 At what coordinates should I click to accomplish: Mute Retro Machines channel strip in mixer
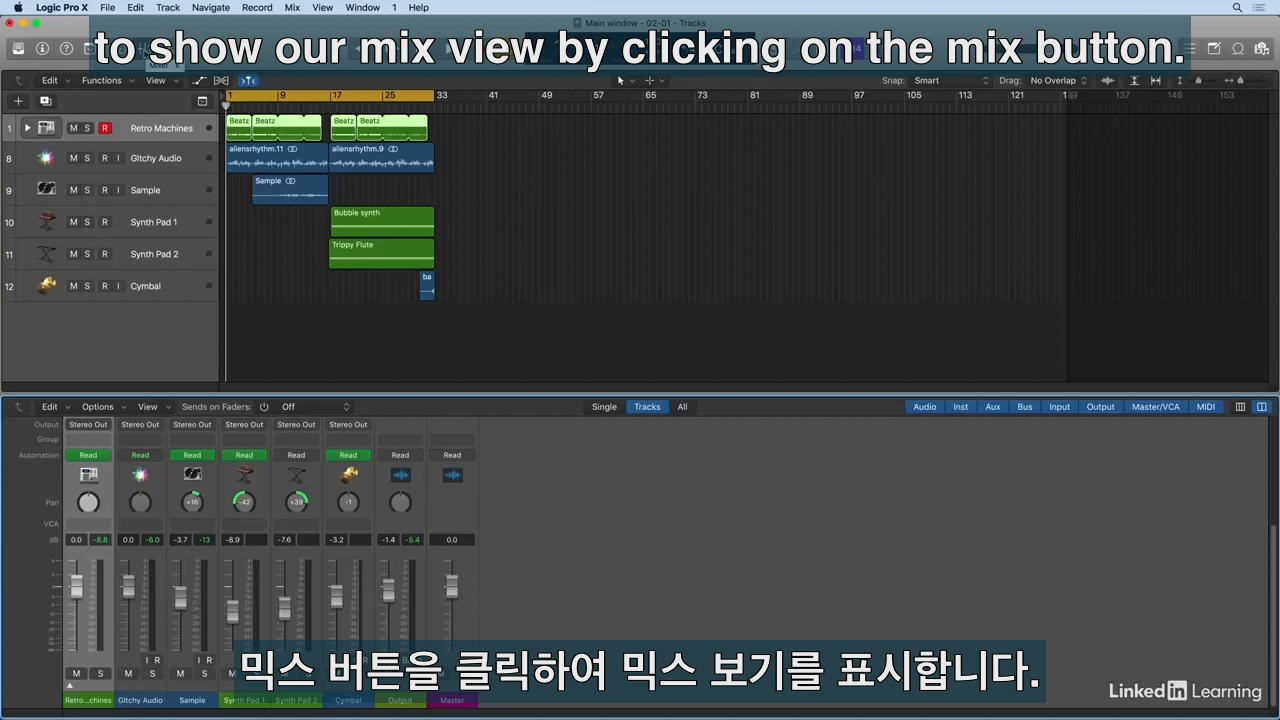pyautogui.click(x=76, y=673)
